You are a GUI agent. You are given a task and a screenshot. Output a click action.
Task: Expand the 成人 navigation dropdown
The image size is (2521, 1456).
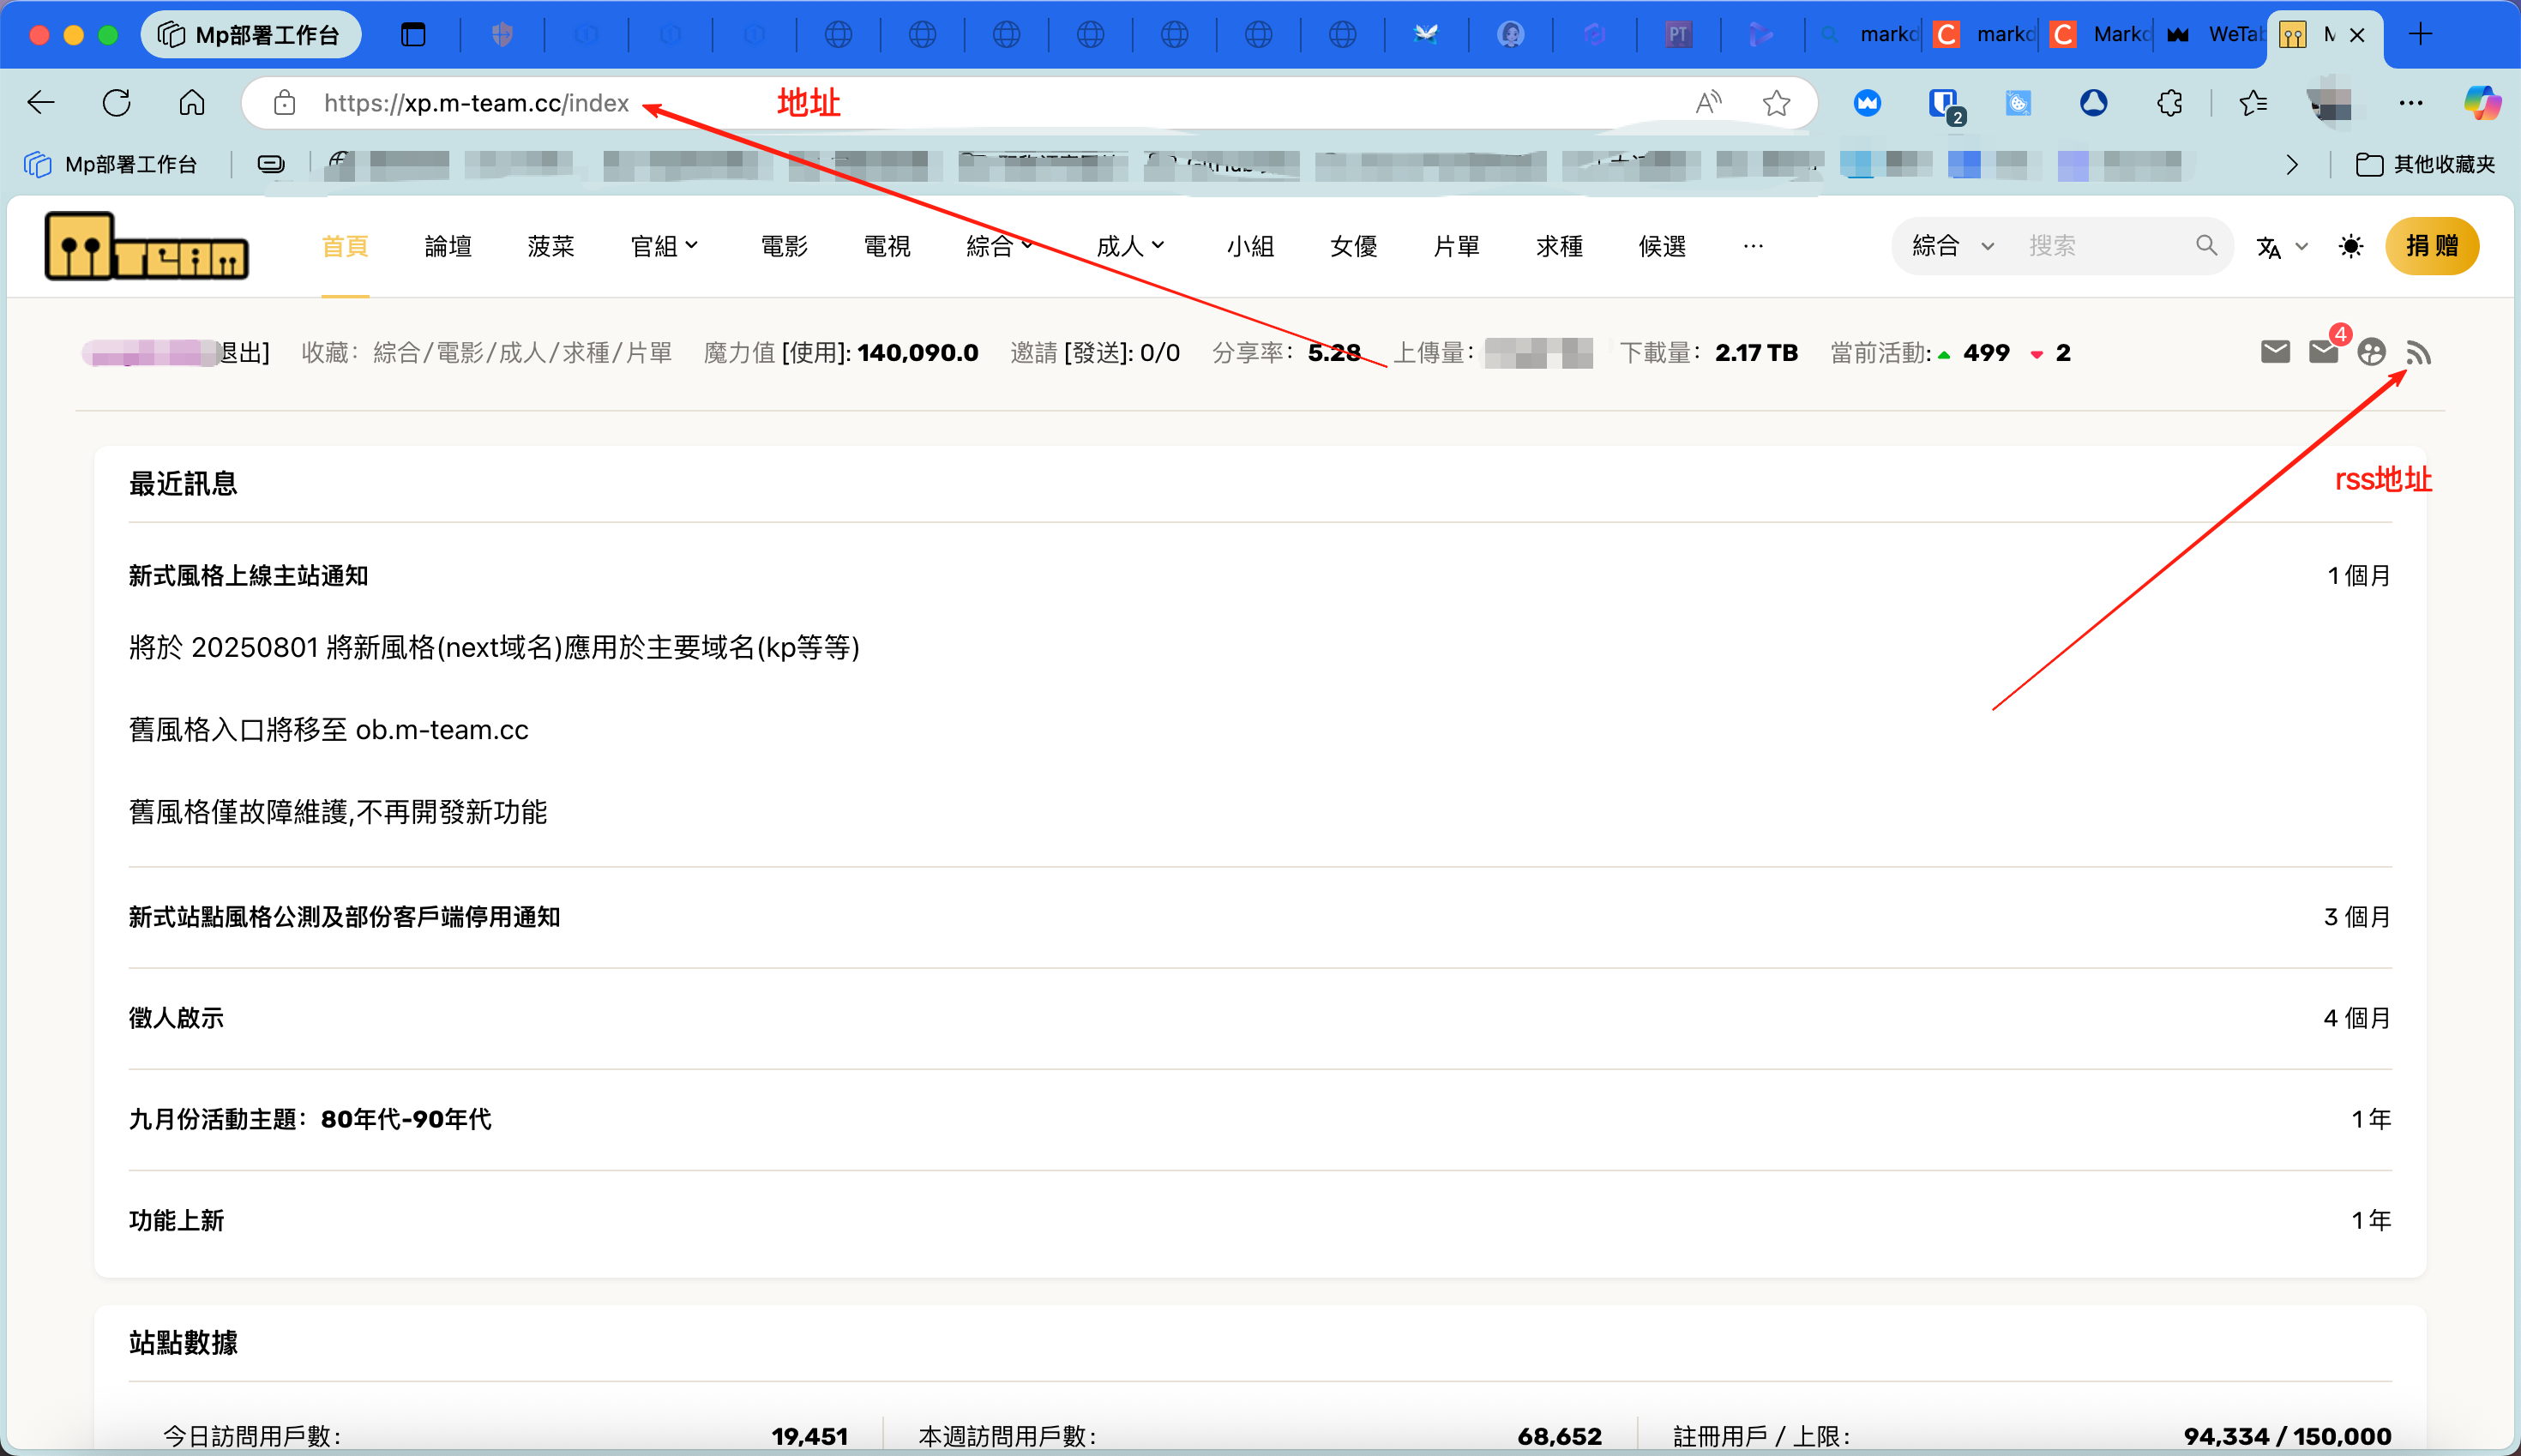coord(1131,246)
